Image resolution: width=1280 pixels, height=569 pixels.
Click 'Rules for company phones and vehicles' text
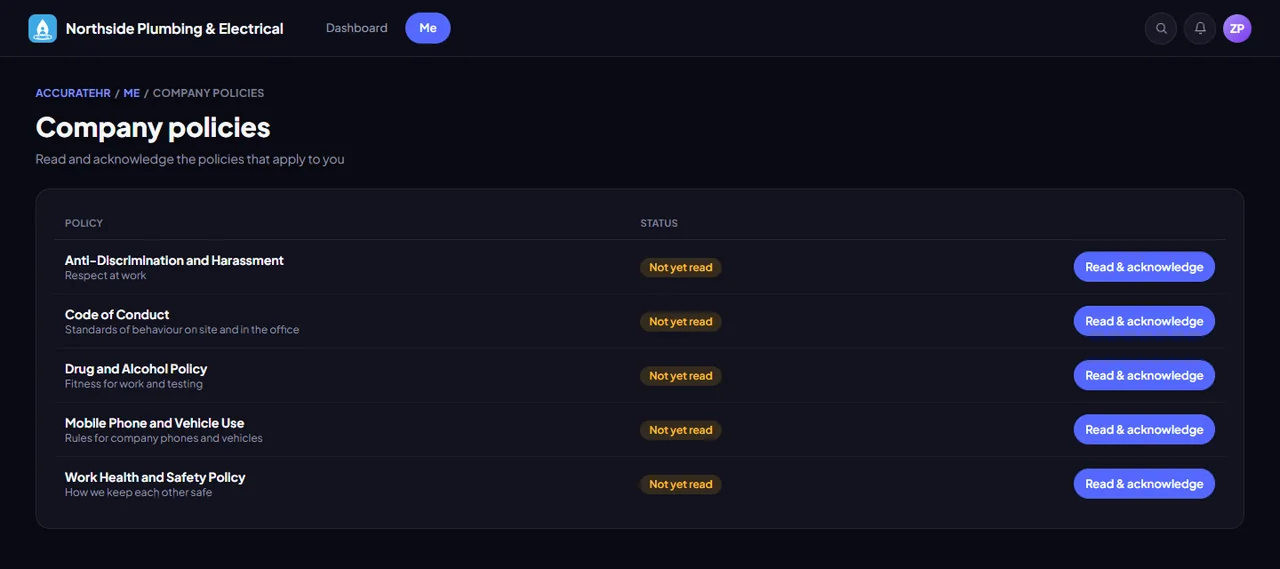click(164, 438)
